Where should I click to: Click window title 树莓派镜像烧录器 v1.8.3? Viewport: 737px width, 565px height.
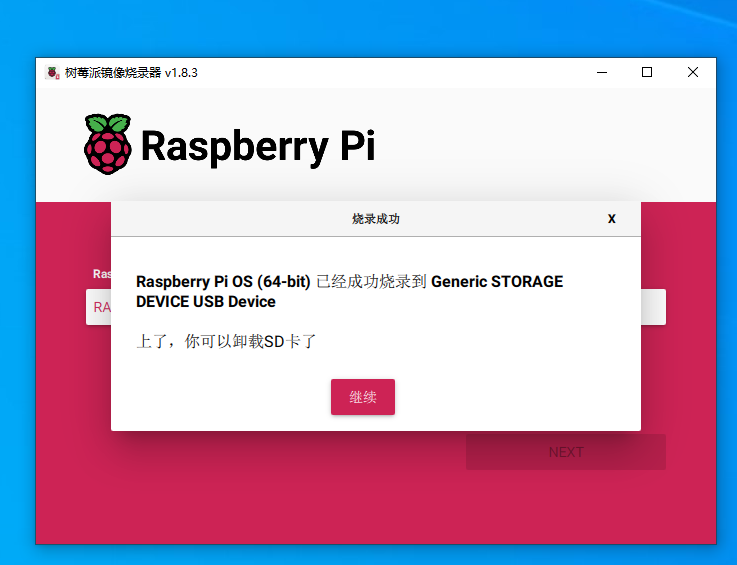(131, 72)
